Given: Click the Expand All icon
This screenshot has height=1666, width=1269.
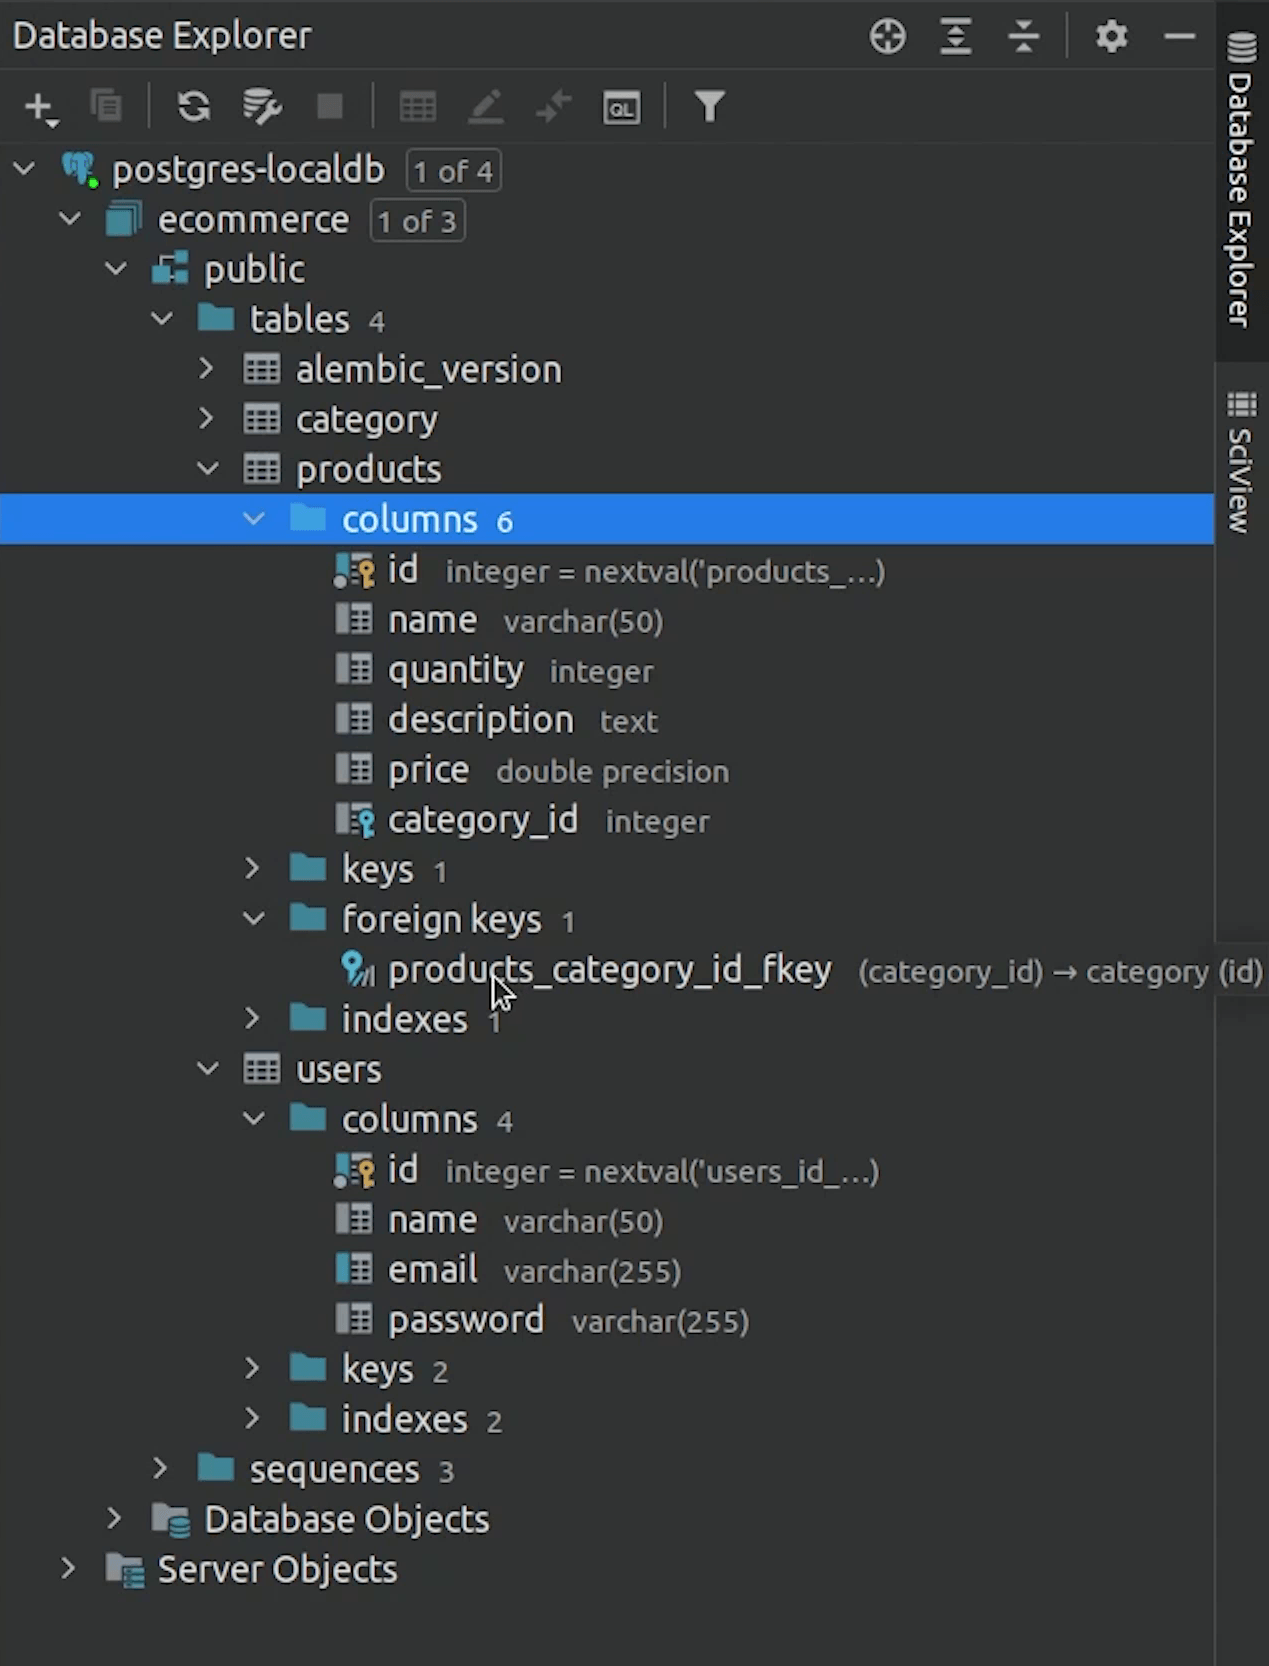Looking at the screenshot, I should (956, 37).
